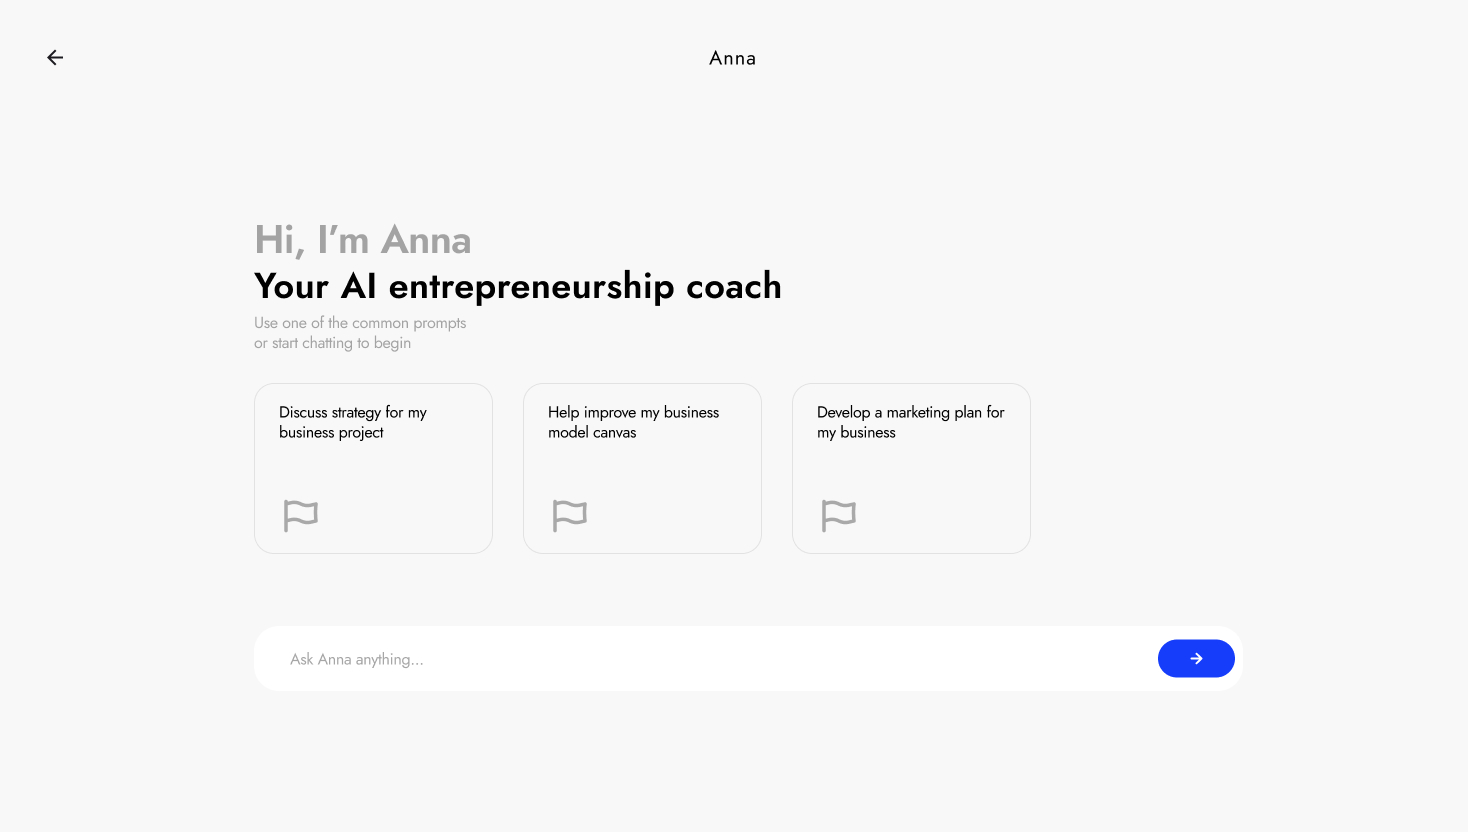This screenshot has height=832, width=1468.
Task: Click the flag icon in marketing plan card
Action: pos(838,516)
